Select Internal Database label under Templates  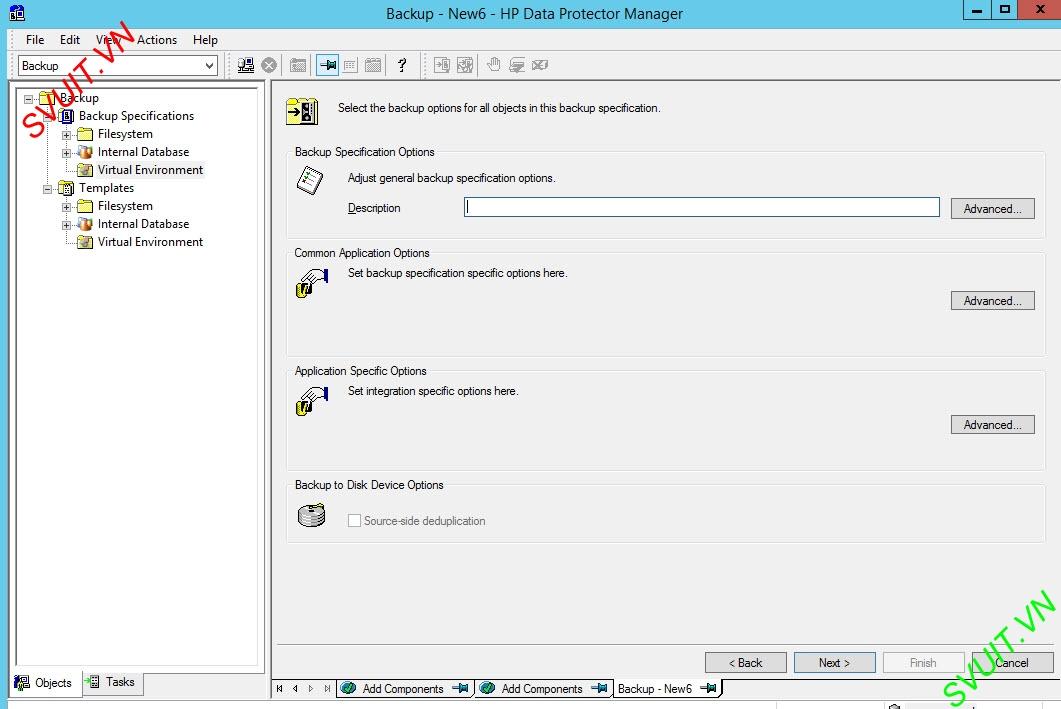143,224
